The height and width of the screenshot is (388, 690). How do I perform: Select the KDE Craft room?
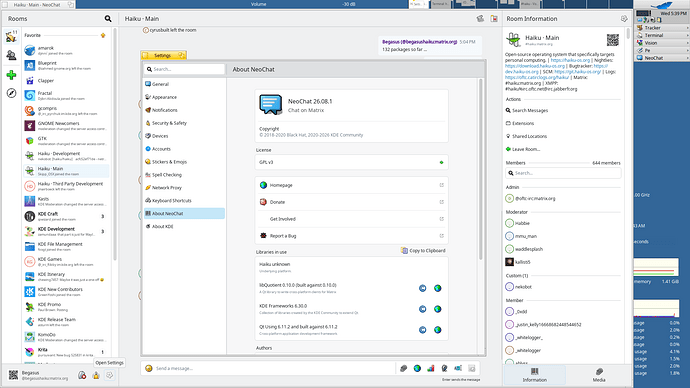(66, 216)
